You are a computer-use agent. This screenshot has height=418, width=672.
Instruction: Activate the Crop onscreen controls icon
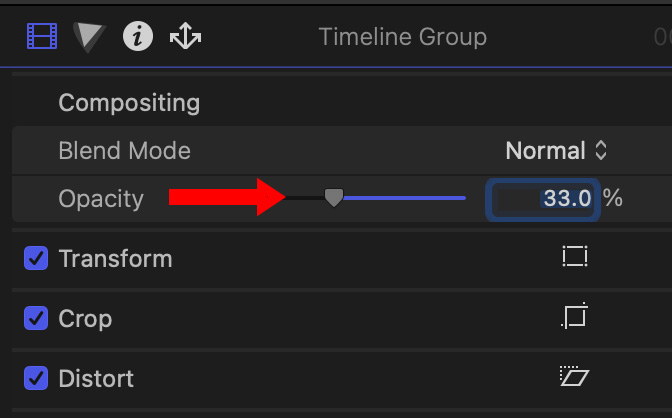pos(575,318)
